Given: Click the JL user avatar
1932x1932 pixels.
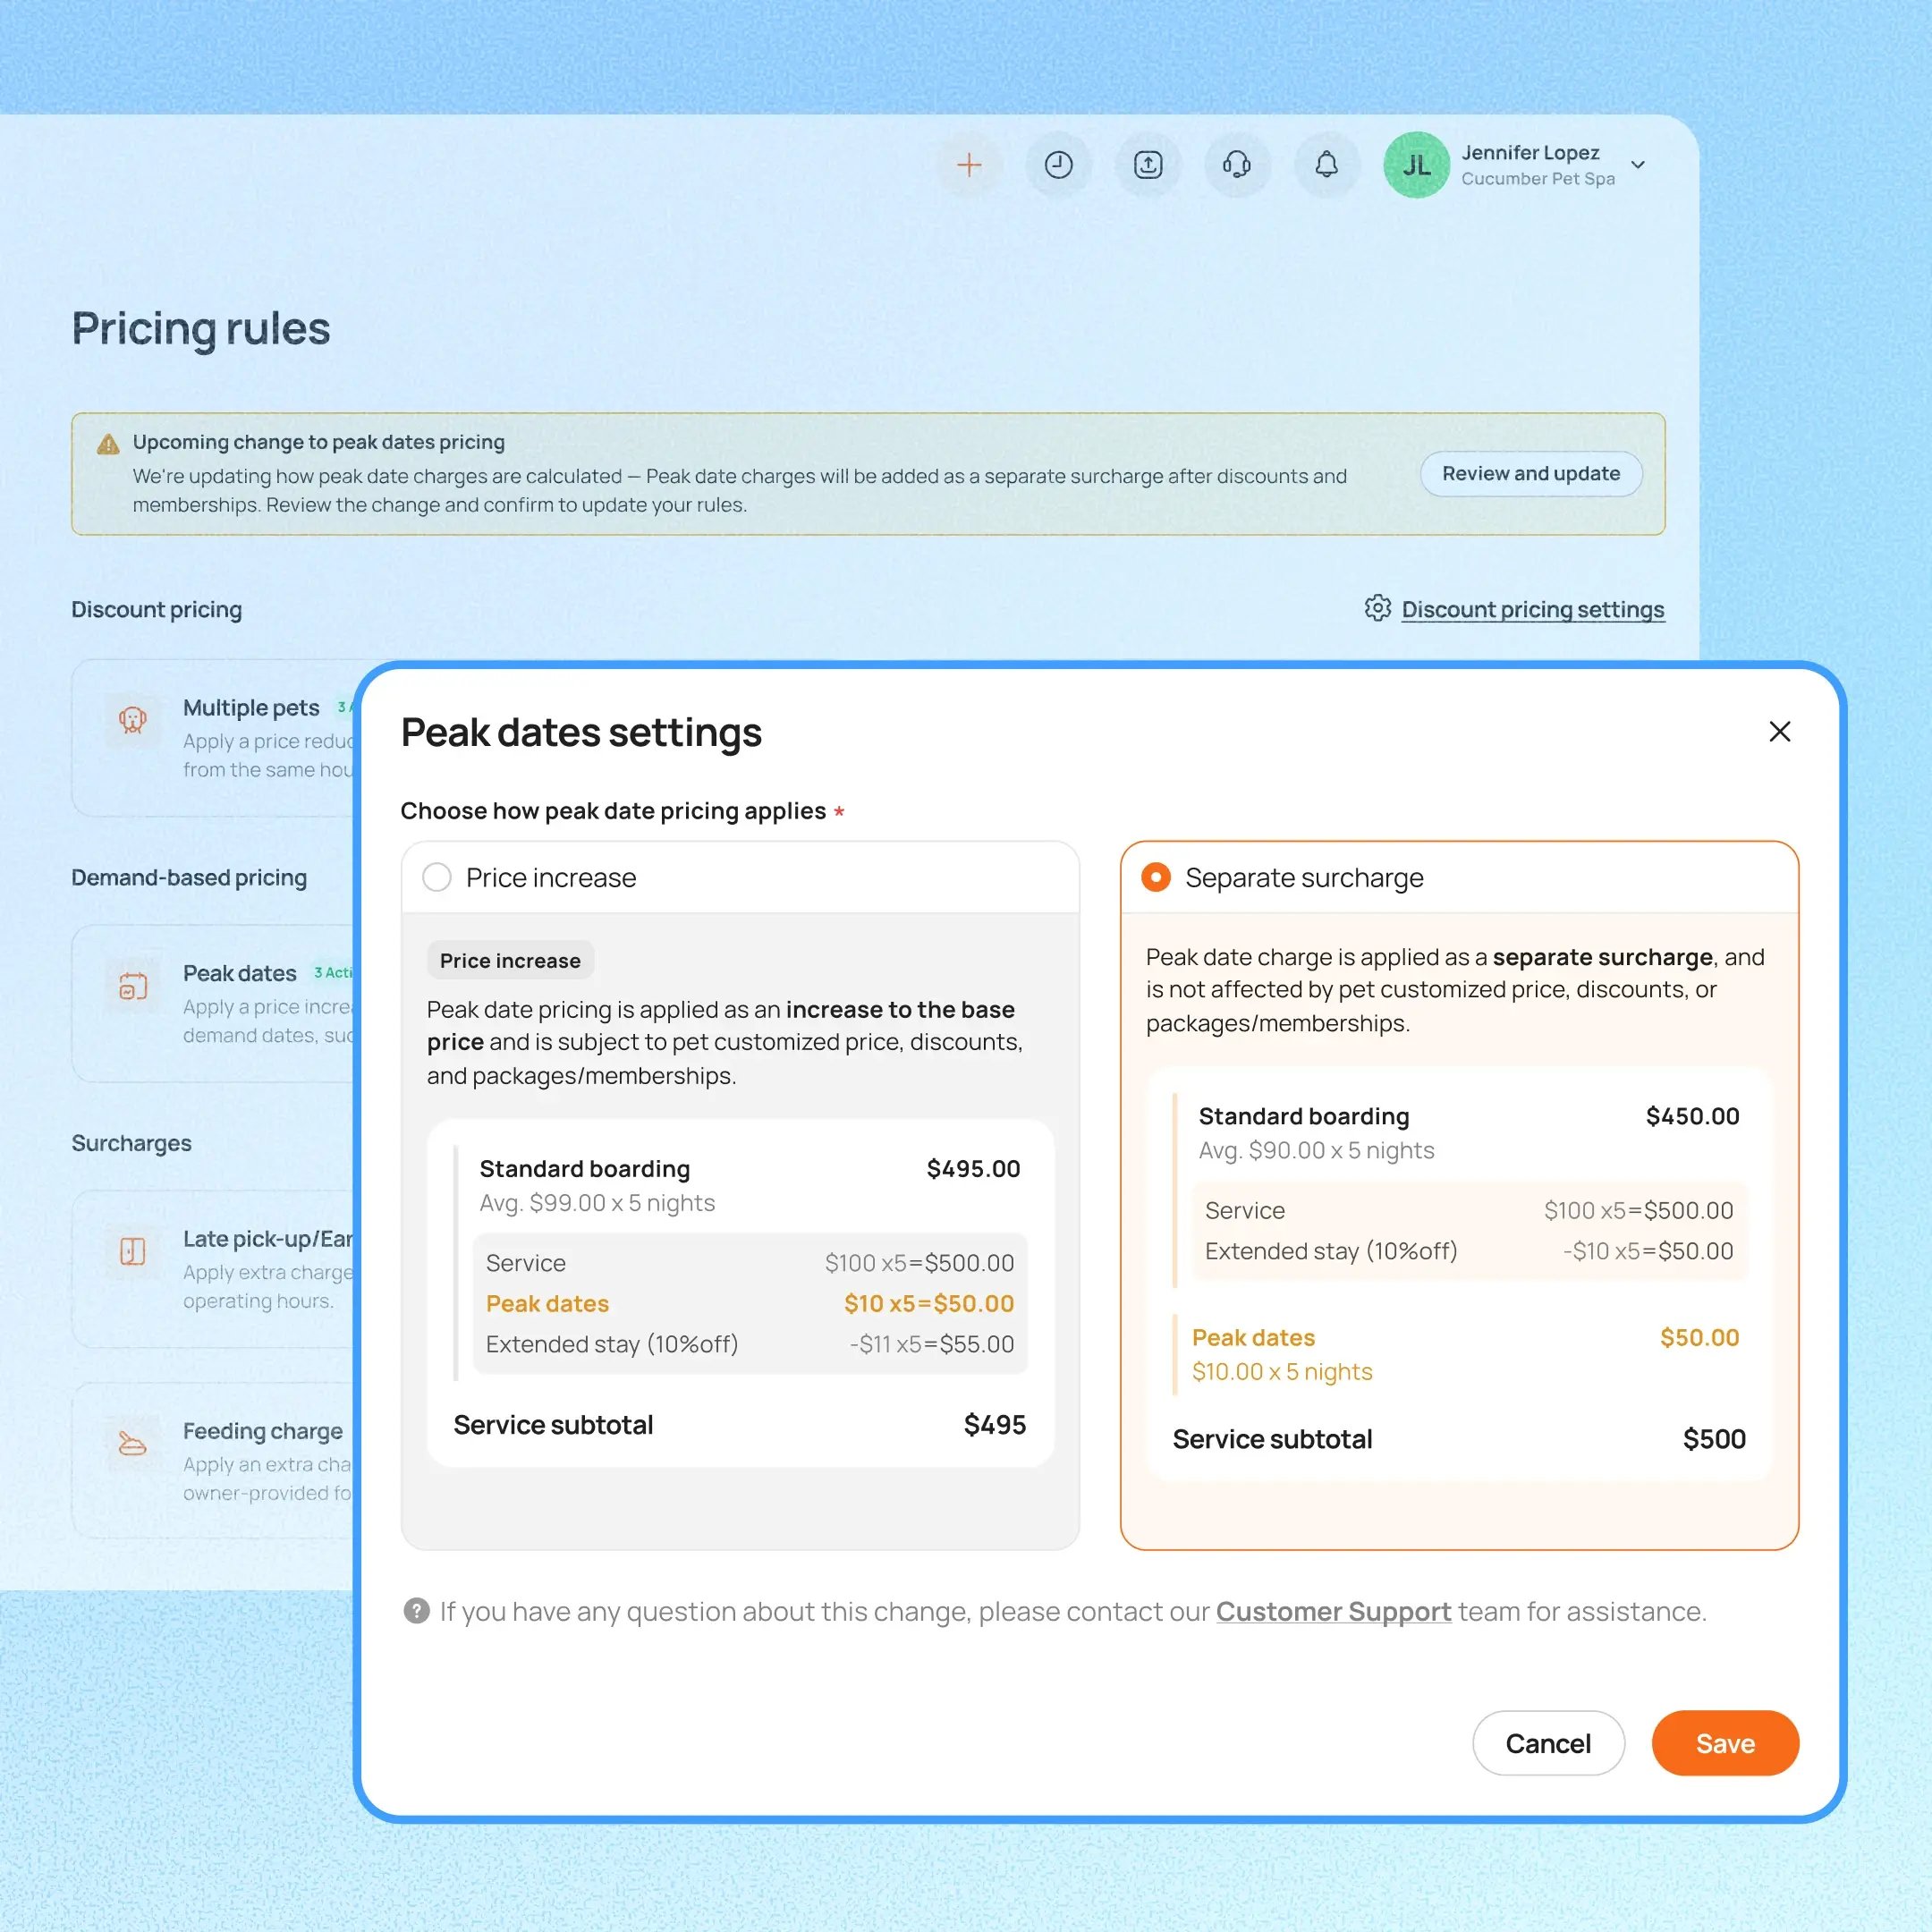Looking at the screenshot, I should pyautogui.click(x=1416, y=165).
